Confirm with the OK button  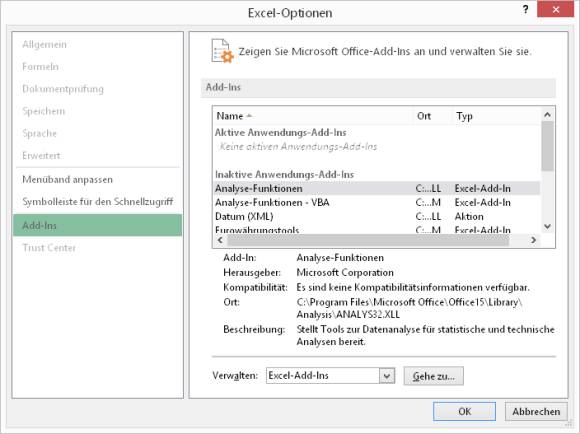pos(464,411)
